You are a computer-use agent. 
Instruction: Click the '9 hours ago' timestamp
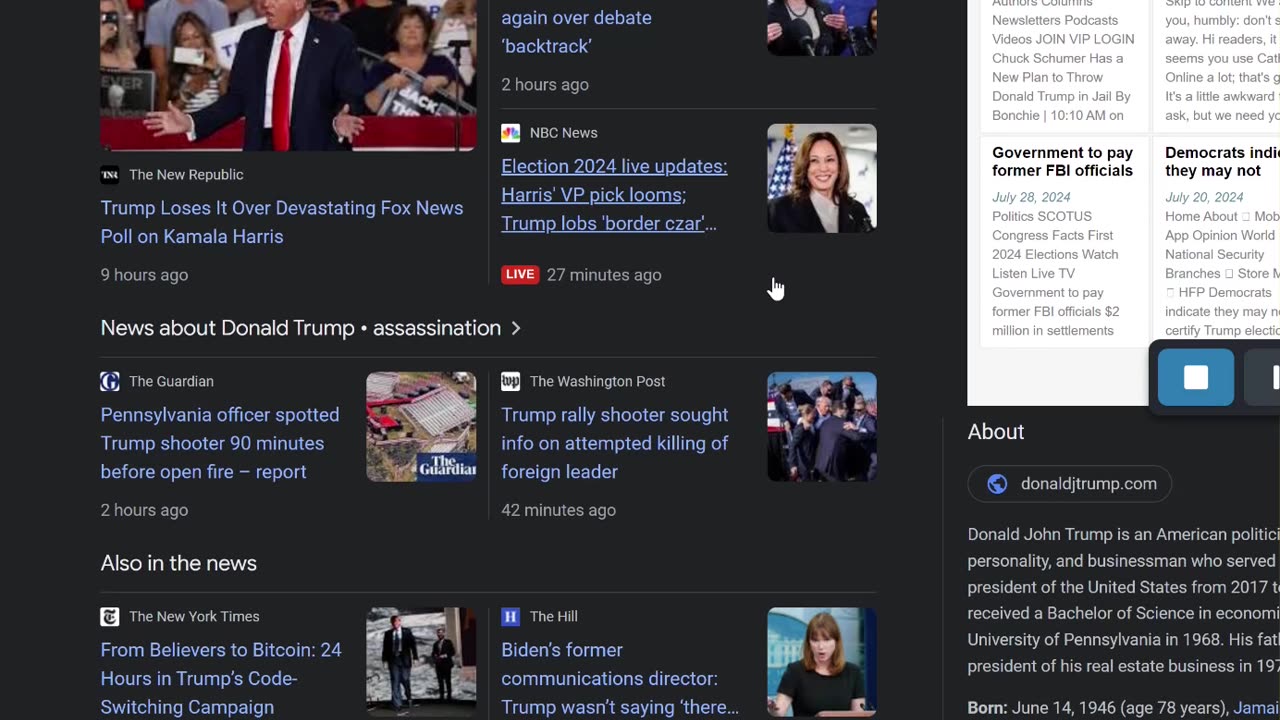click(144, 275)
